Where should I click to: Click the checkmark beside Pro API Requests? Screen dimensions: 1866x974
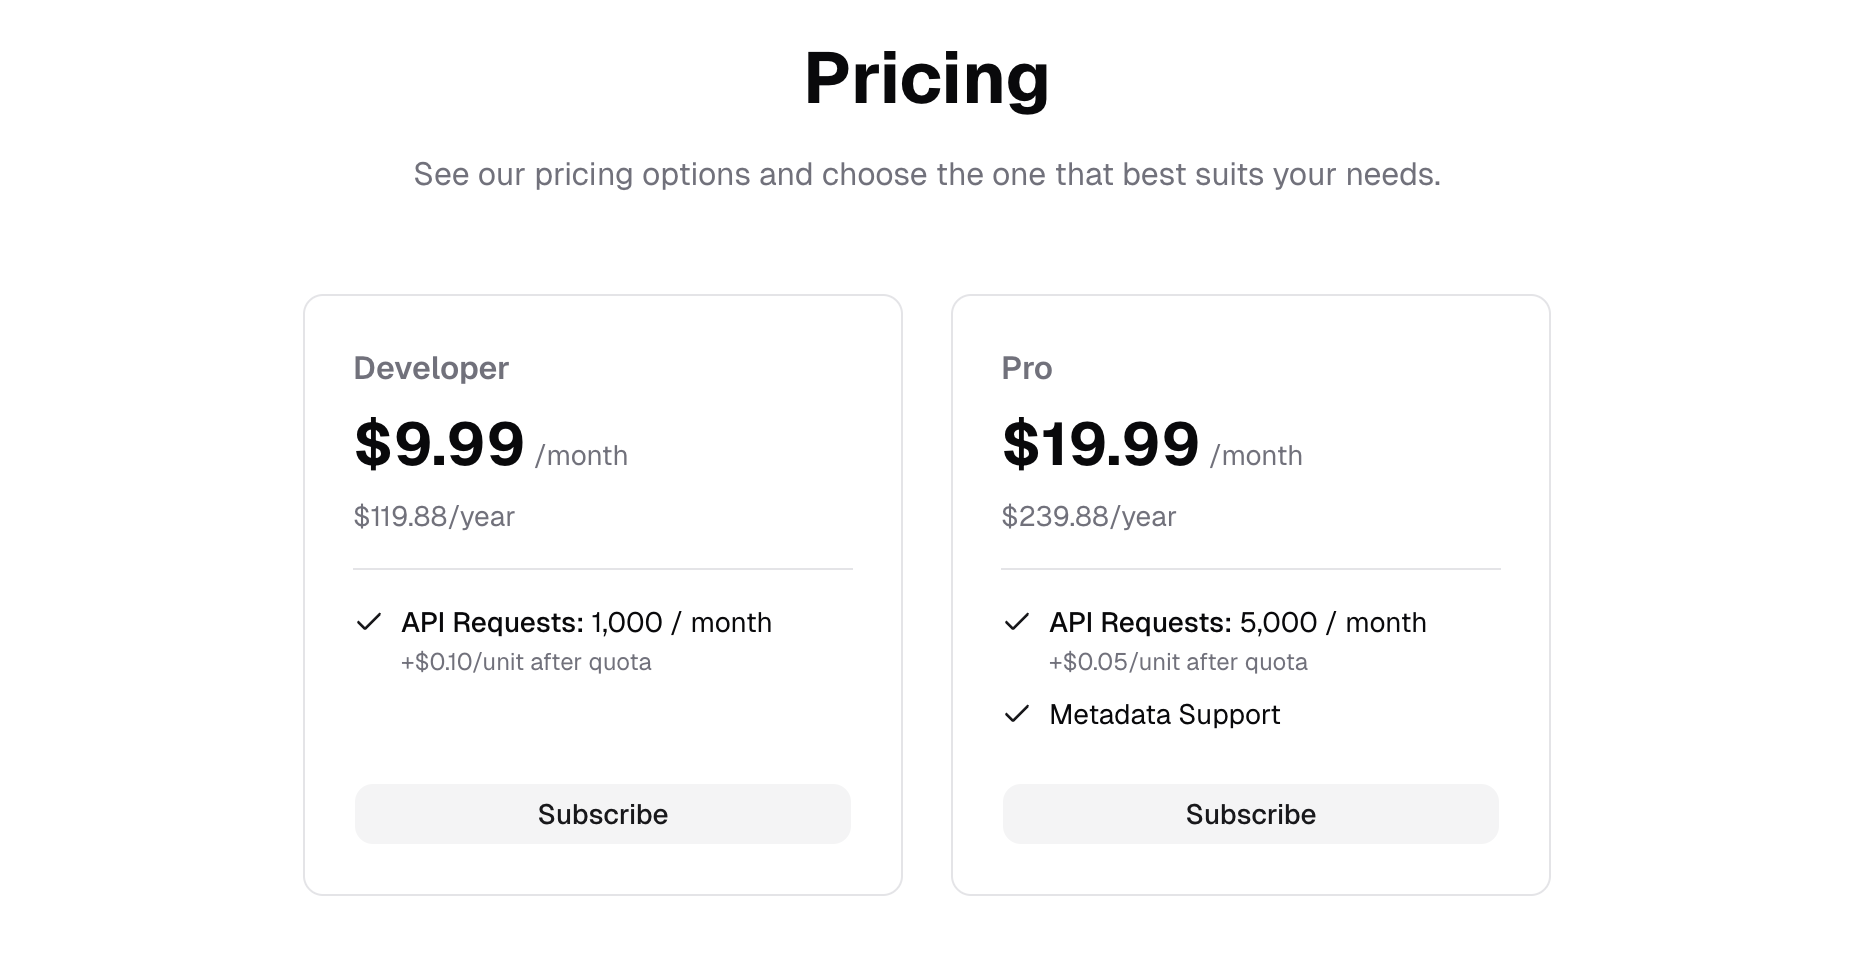click(1018, 622)
